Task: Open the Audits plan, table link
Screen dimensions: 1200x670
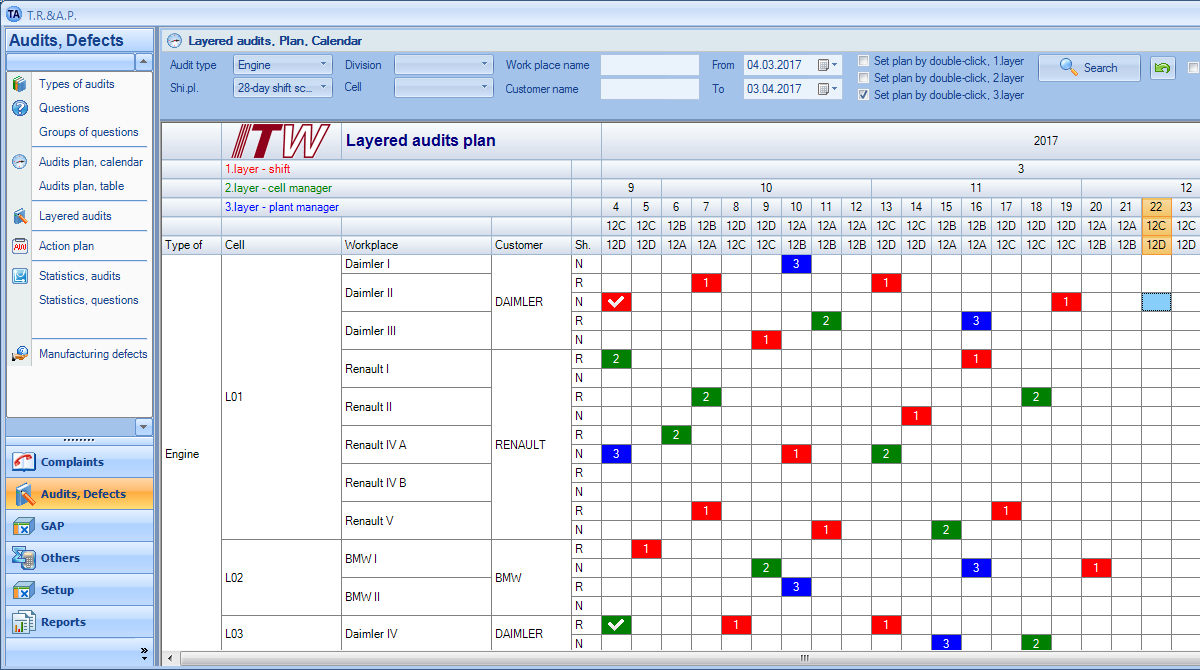Action: [81, 186]
